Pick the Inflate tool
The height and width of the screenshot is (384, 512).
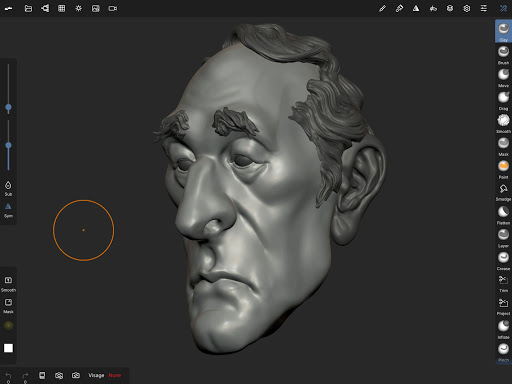tap(503, 329)
